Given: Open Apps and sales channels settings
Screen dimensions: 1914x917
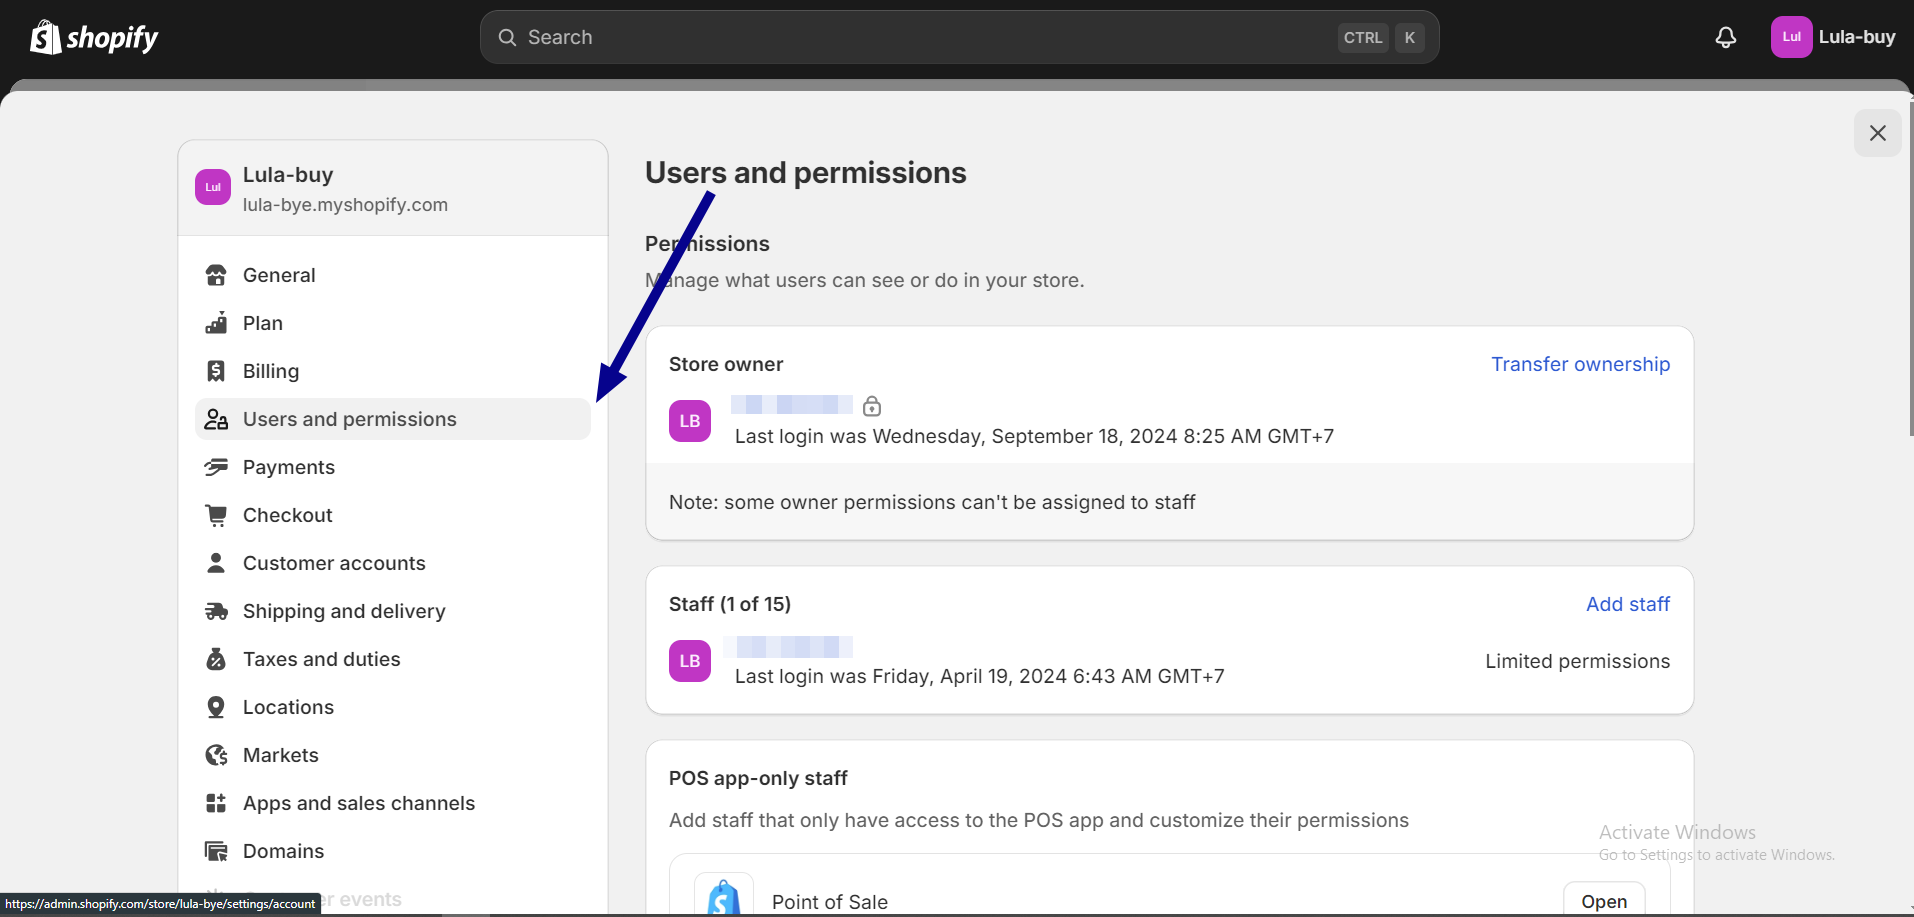Looking at the screenshot, I should click(393, 803).
